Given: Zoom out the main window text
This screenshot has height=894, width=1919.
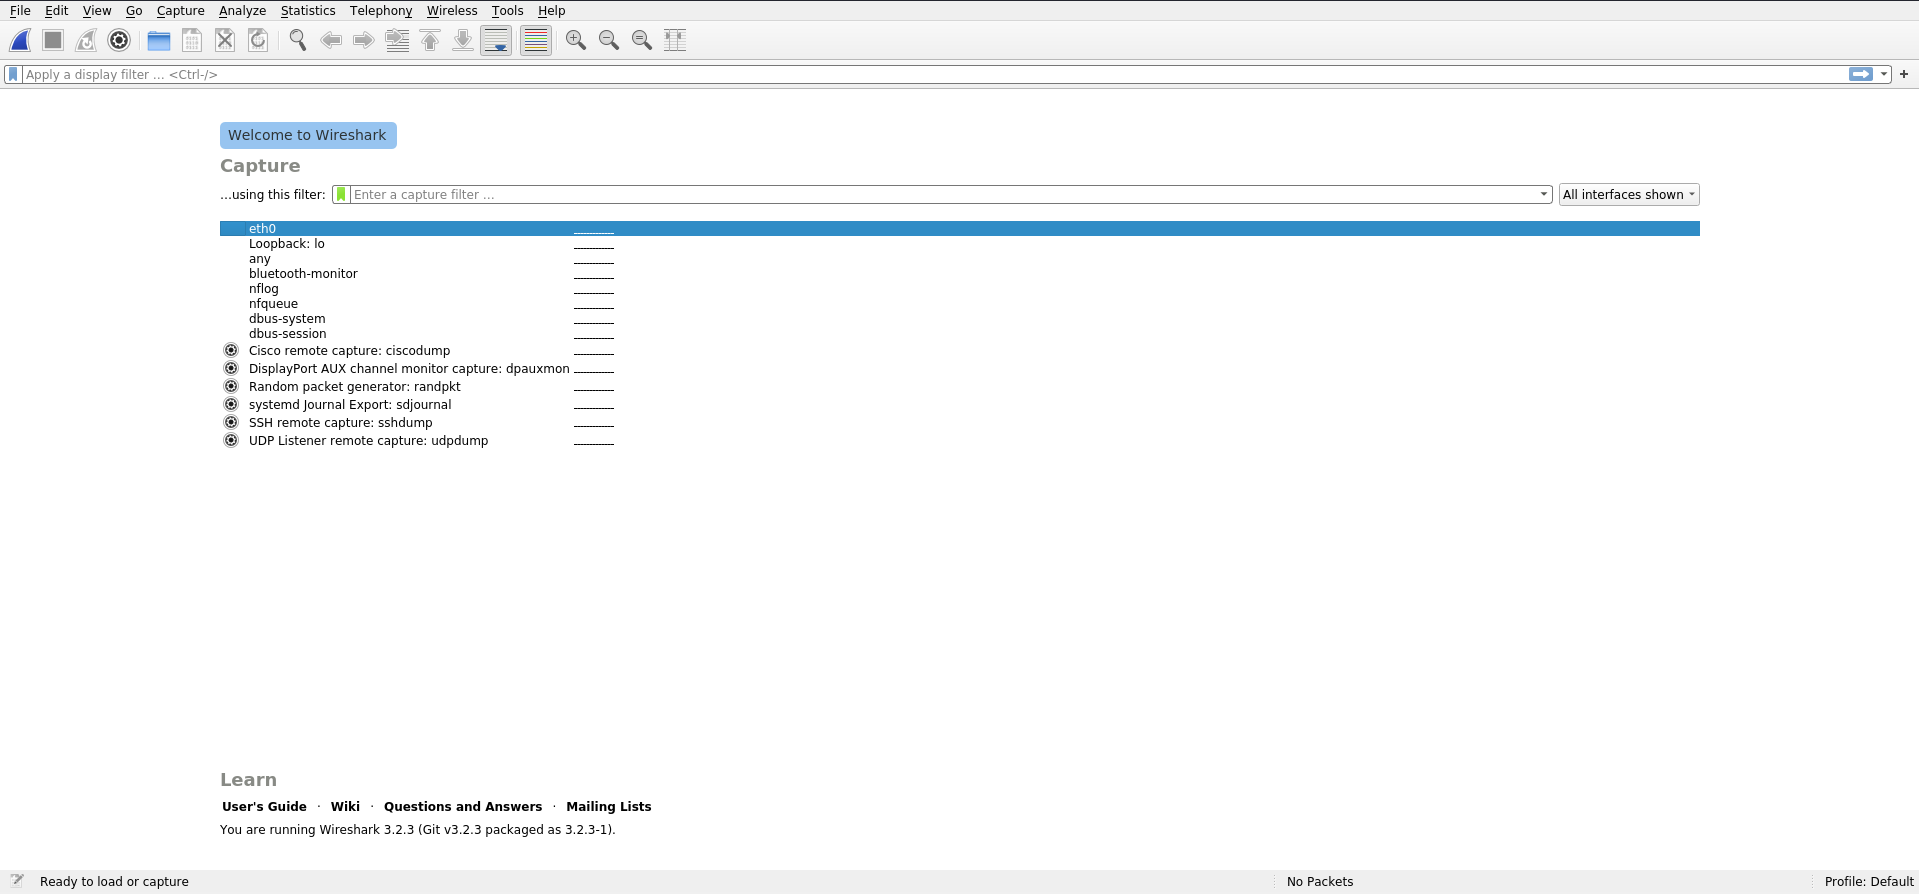Looking at the screenshot, I should [609, 40].
